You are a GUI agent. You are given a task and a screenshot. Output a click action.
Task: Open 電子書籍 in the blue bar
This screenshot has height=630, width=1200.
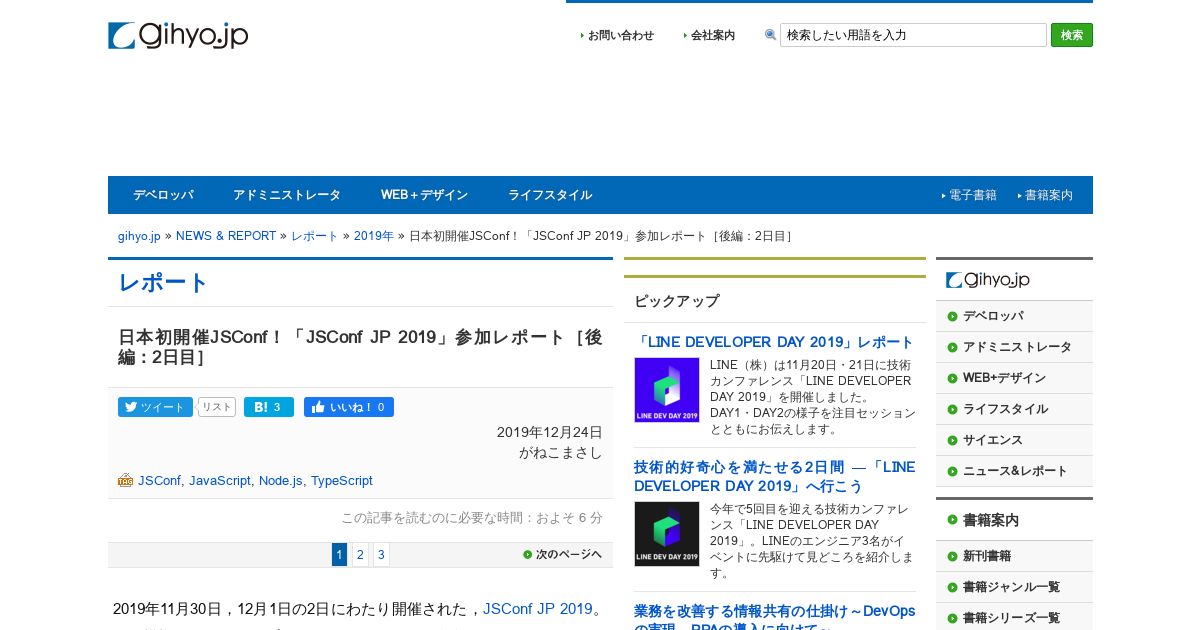tap(972, 195)
